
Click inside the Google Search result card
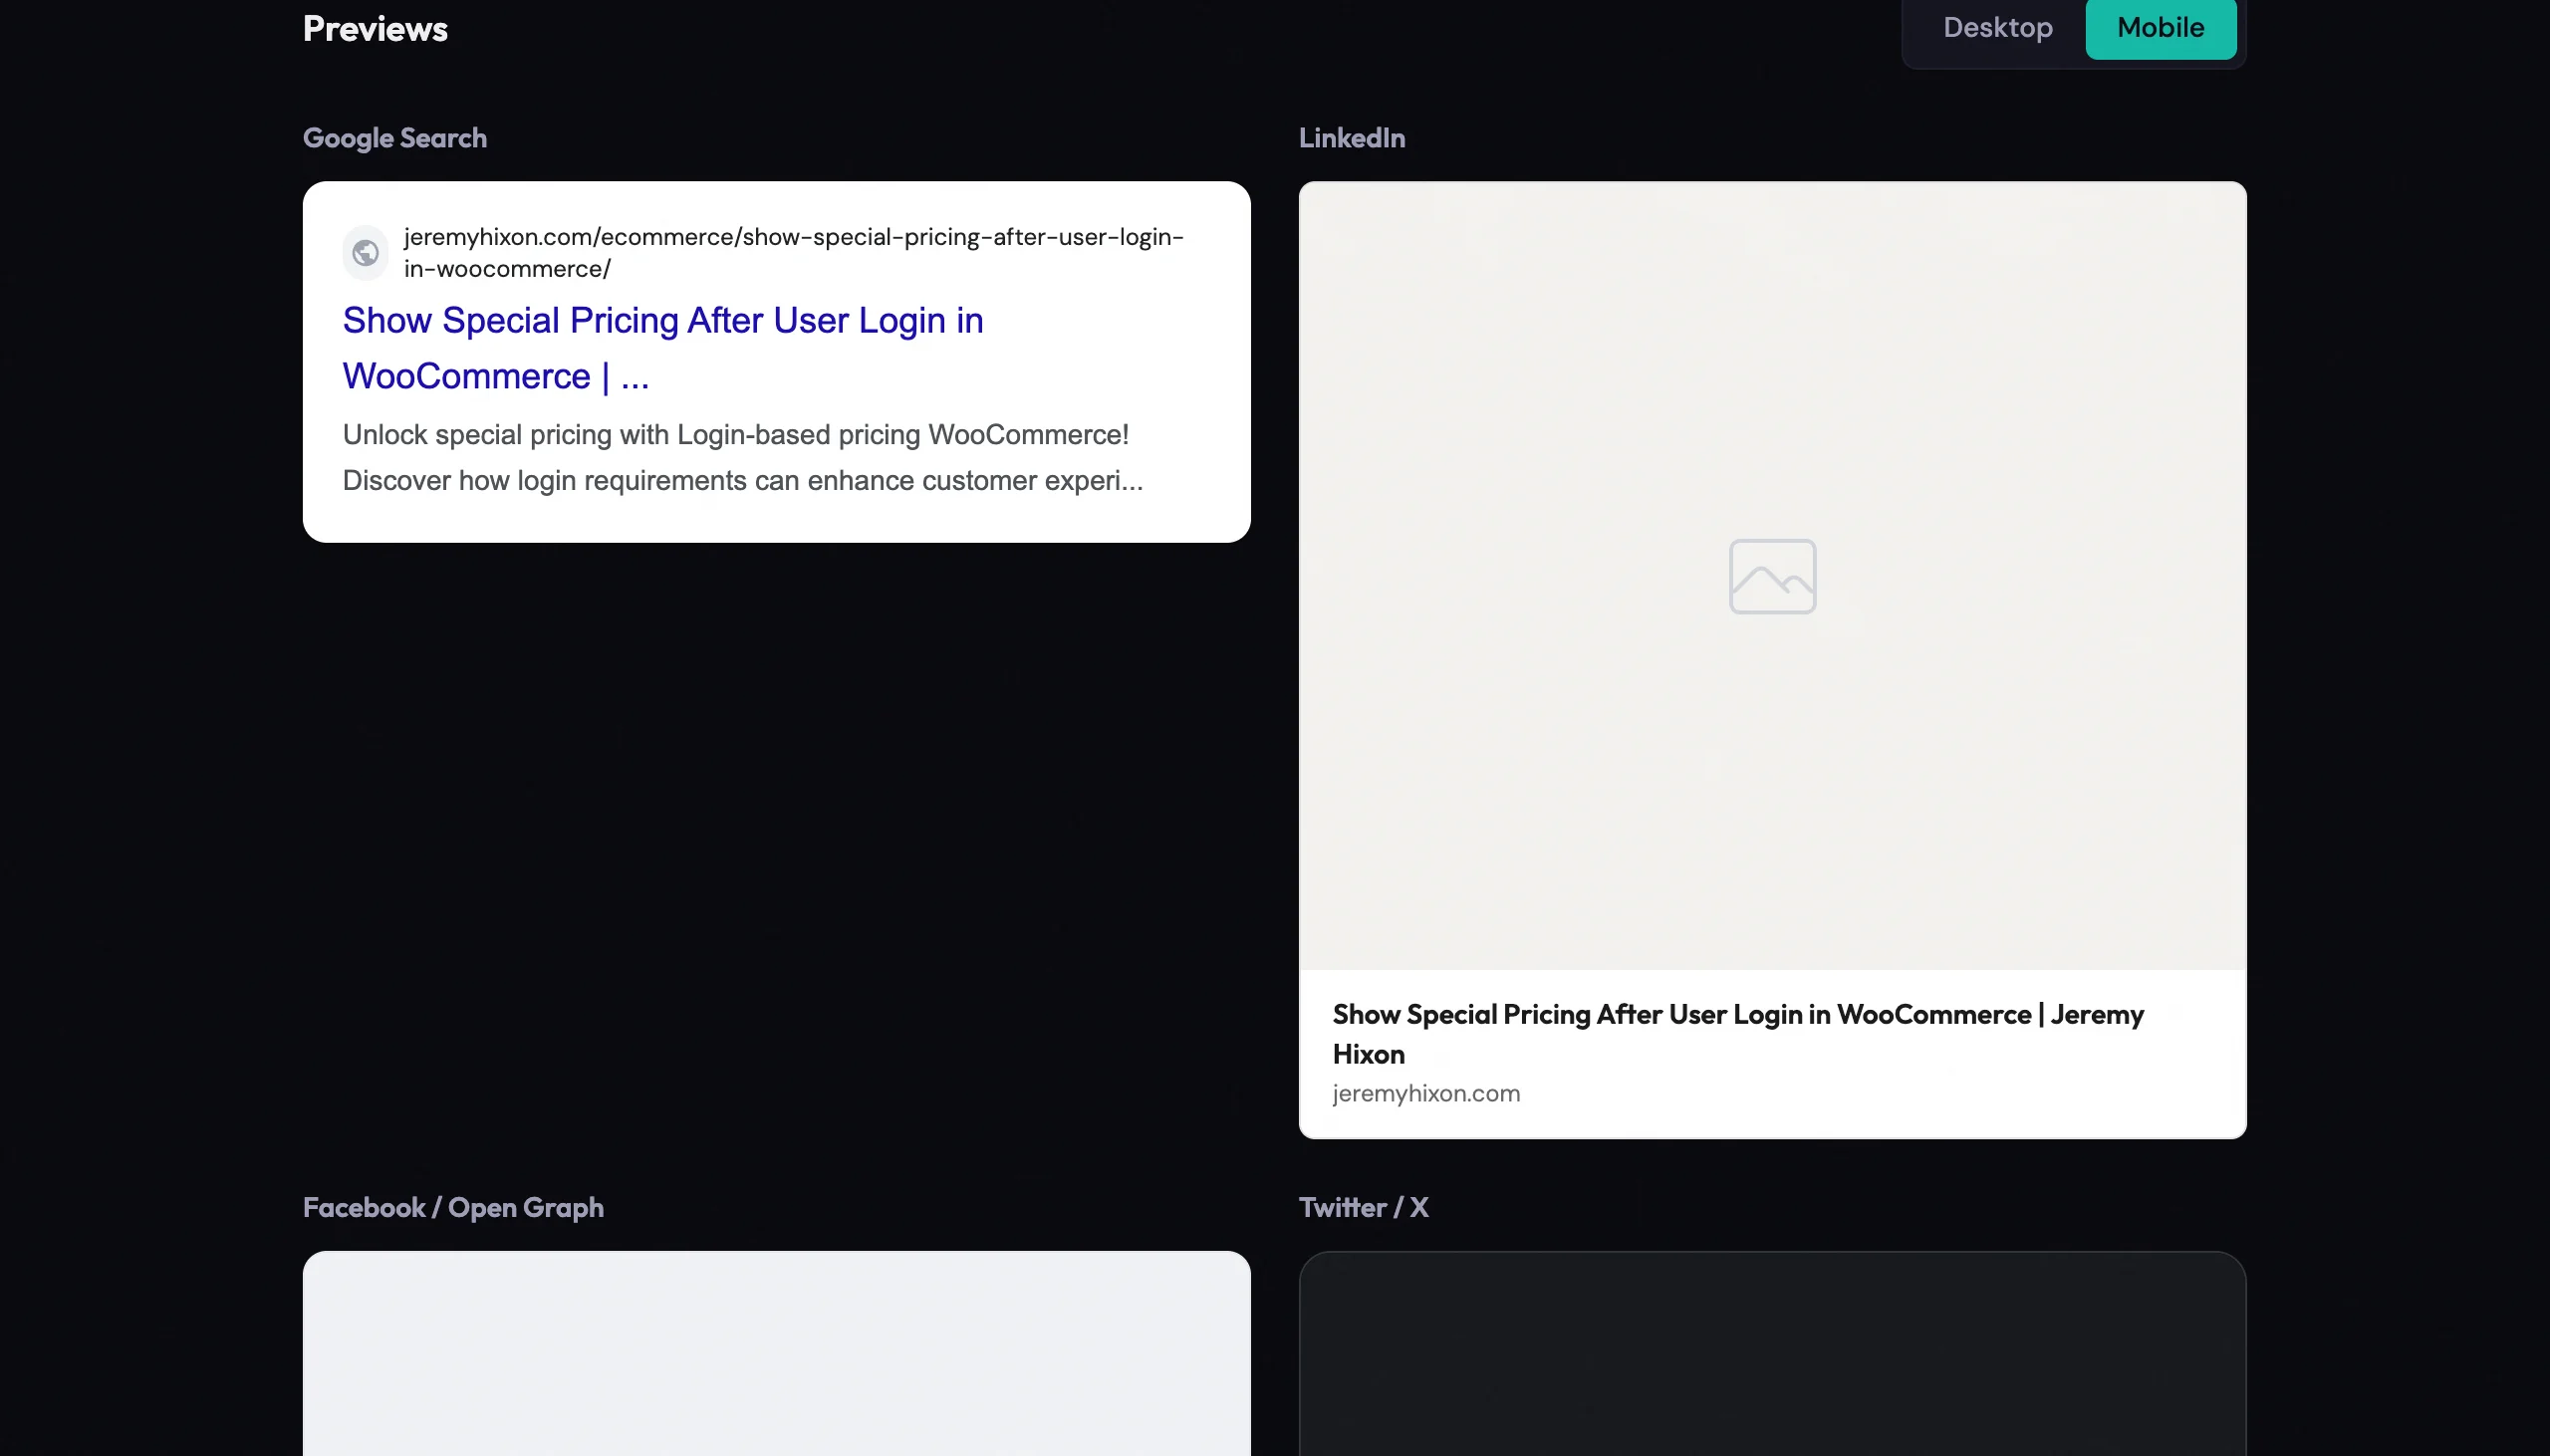pos(776,360)
